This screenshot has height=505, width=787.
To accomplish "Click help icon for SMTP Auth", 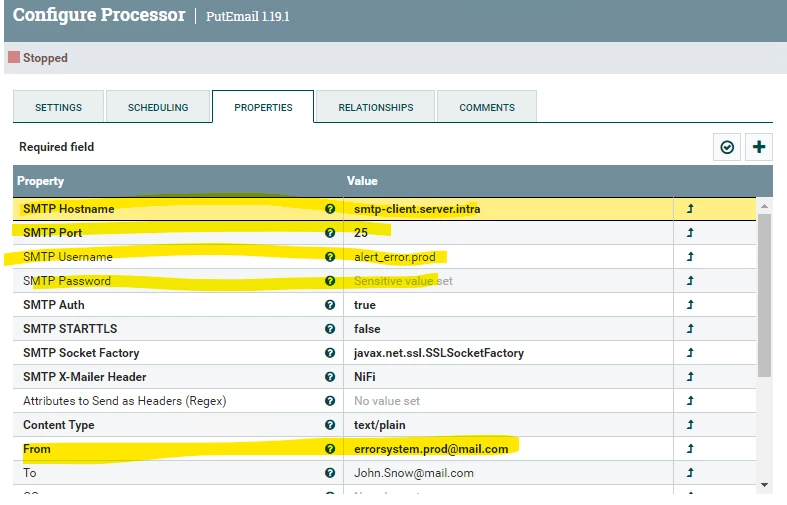I will 330,305.
